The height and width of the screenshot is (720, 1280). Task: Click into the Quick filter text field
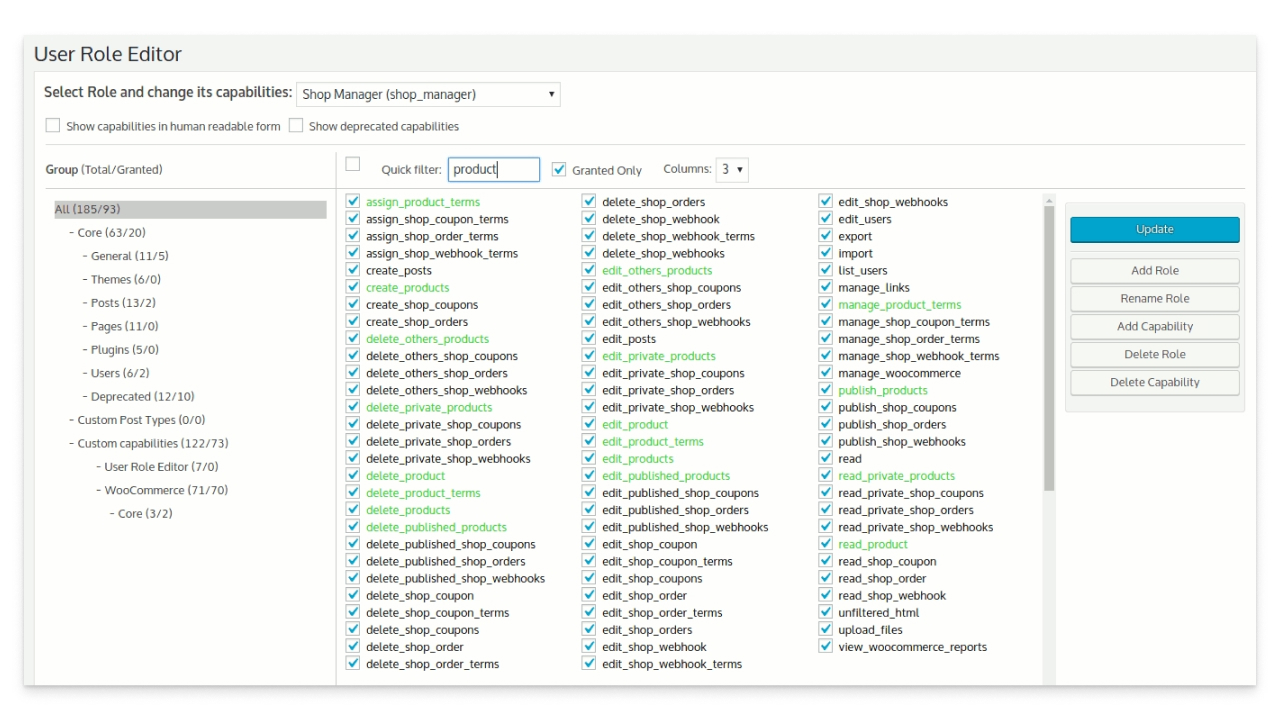click(493, 170)
